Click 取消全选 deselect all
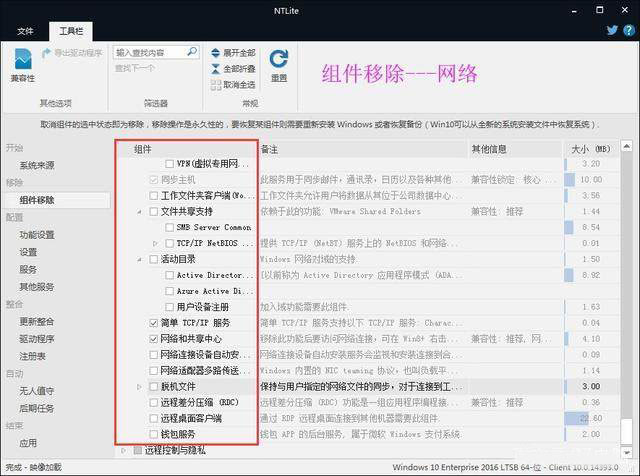The height and width of the screenshot is (476, 640). tap(233, 85)
